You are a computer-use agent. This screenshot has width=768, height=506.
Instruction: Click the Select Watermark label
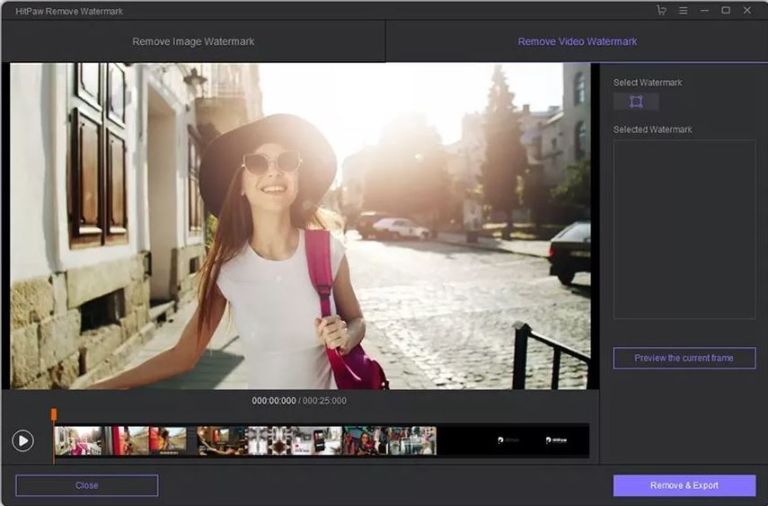648,82
